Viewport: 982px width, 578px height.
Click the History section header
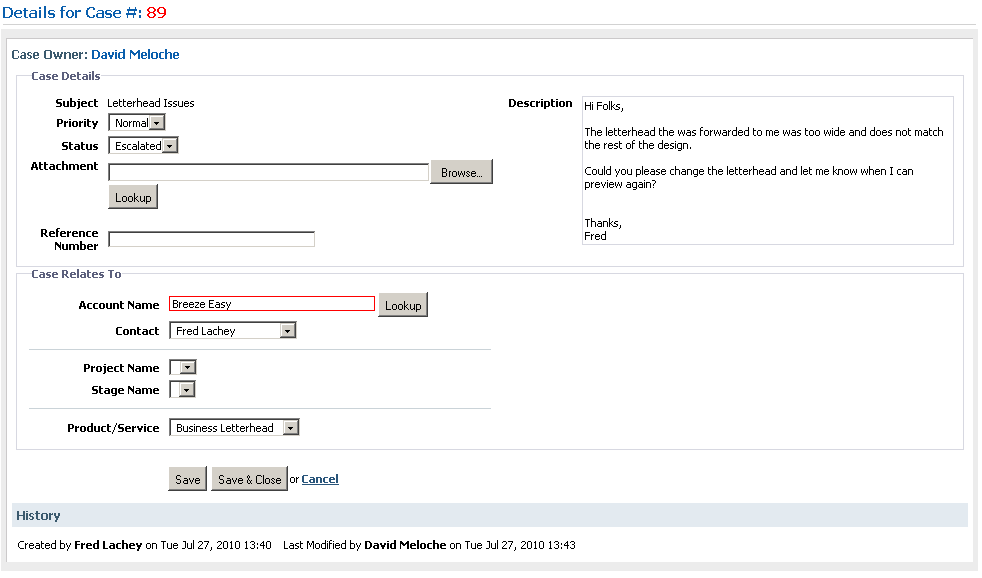point(490,515)
